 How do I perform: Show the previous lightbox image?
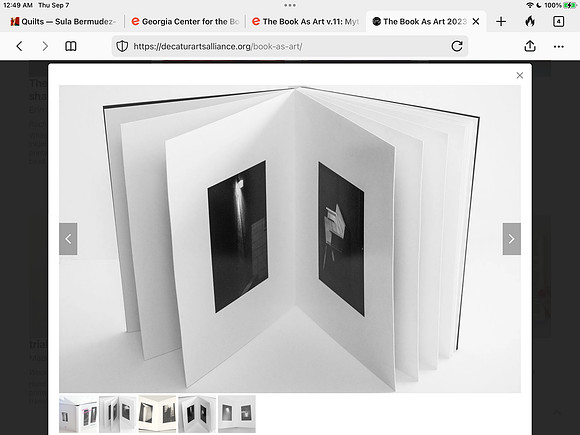point(68,239)
